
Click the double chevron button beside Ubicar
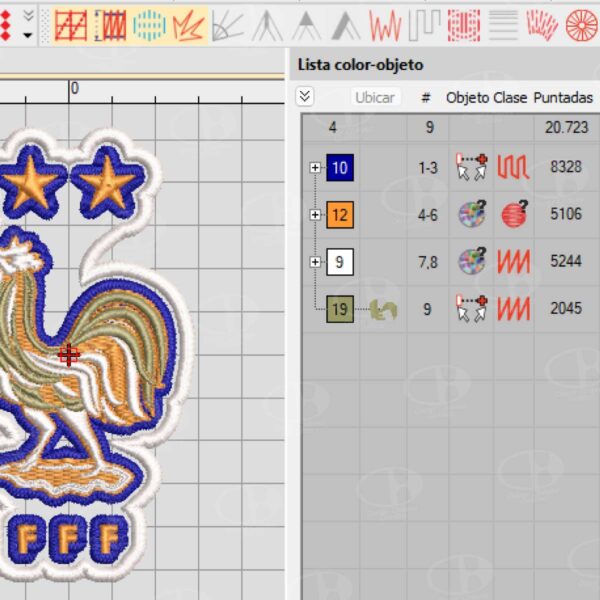pos(305,96)
